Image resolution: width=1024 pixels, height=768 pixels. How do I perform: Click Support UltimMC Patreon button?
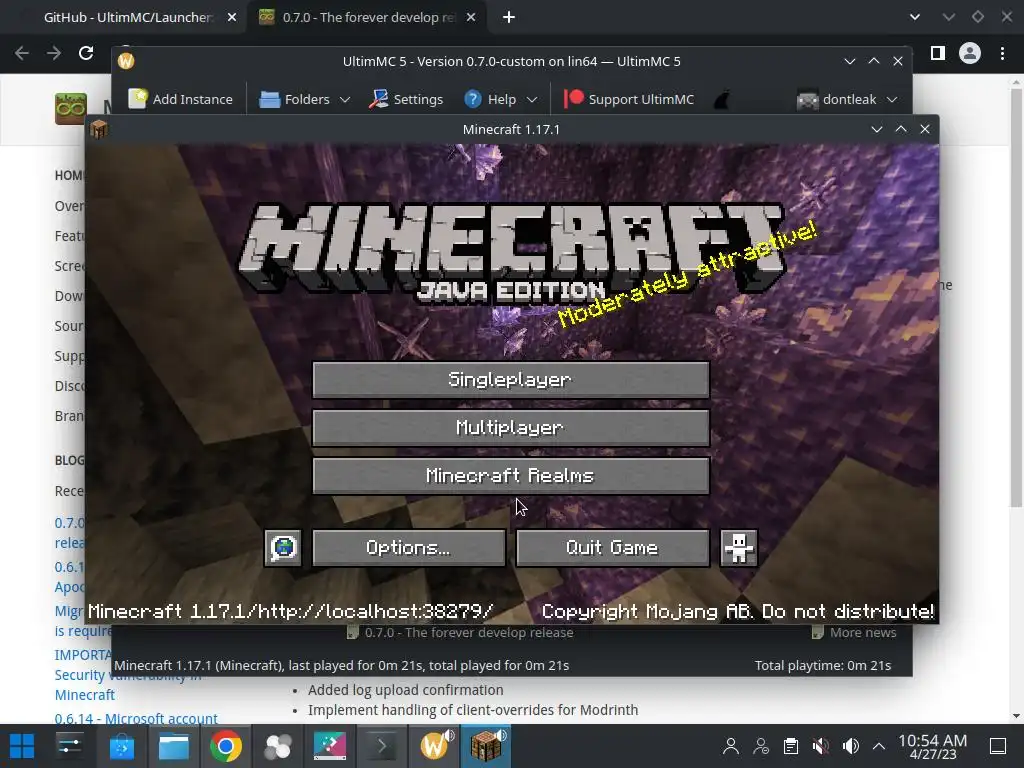[x=629, y=99]
